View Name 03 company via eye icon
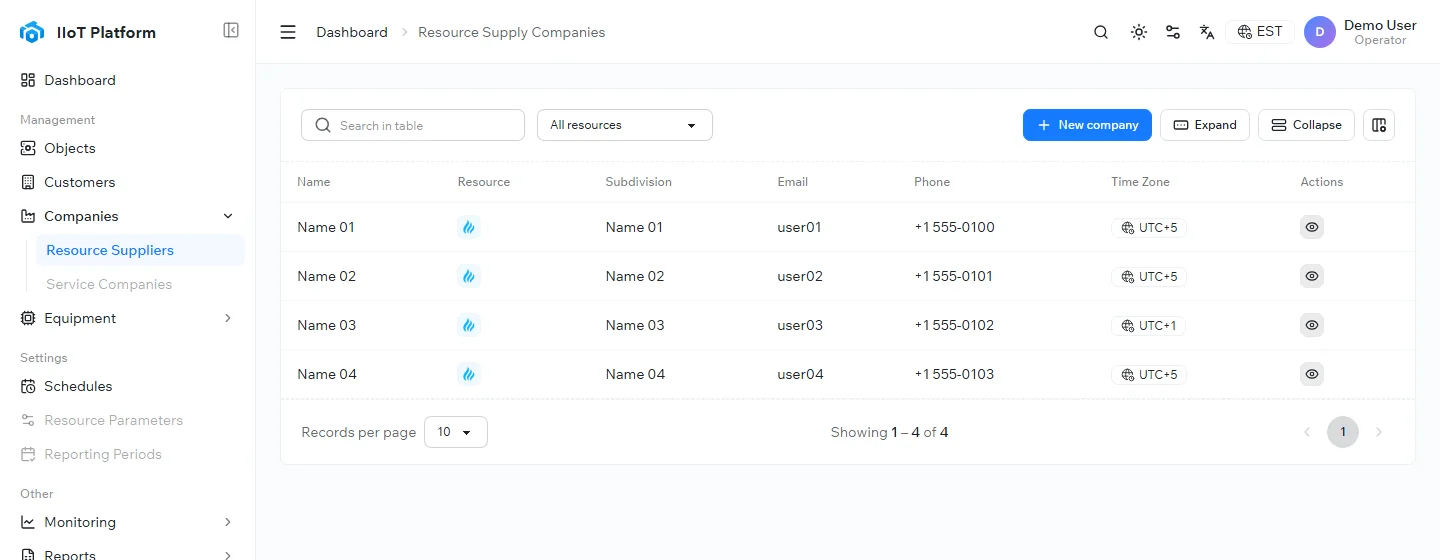The height and width of the screenshot is (560, 1440). [1312, 325]
